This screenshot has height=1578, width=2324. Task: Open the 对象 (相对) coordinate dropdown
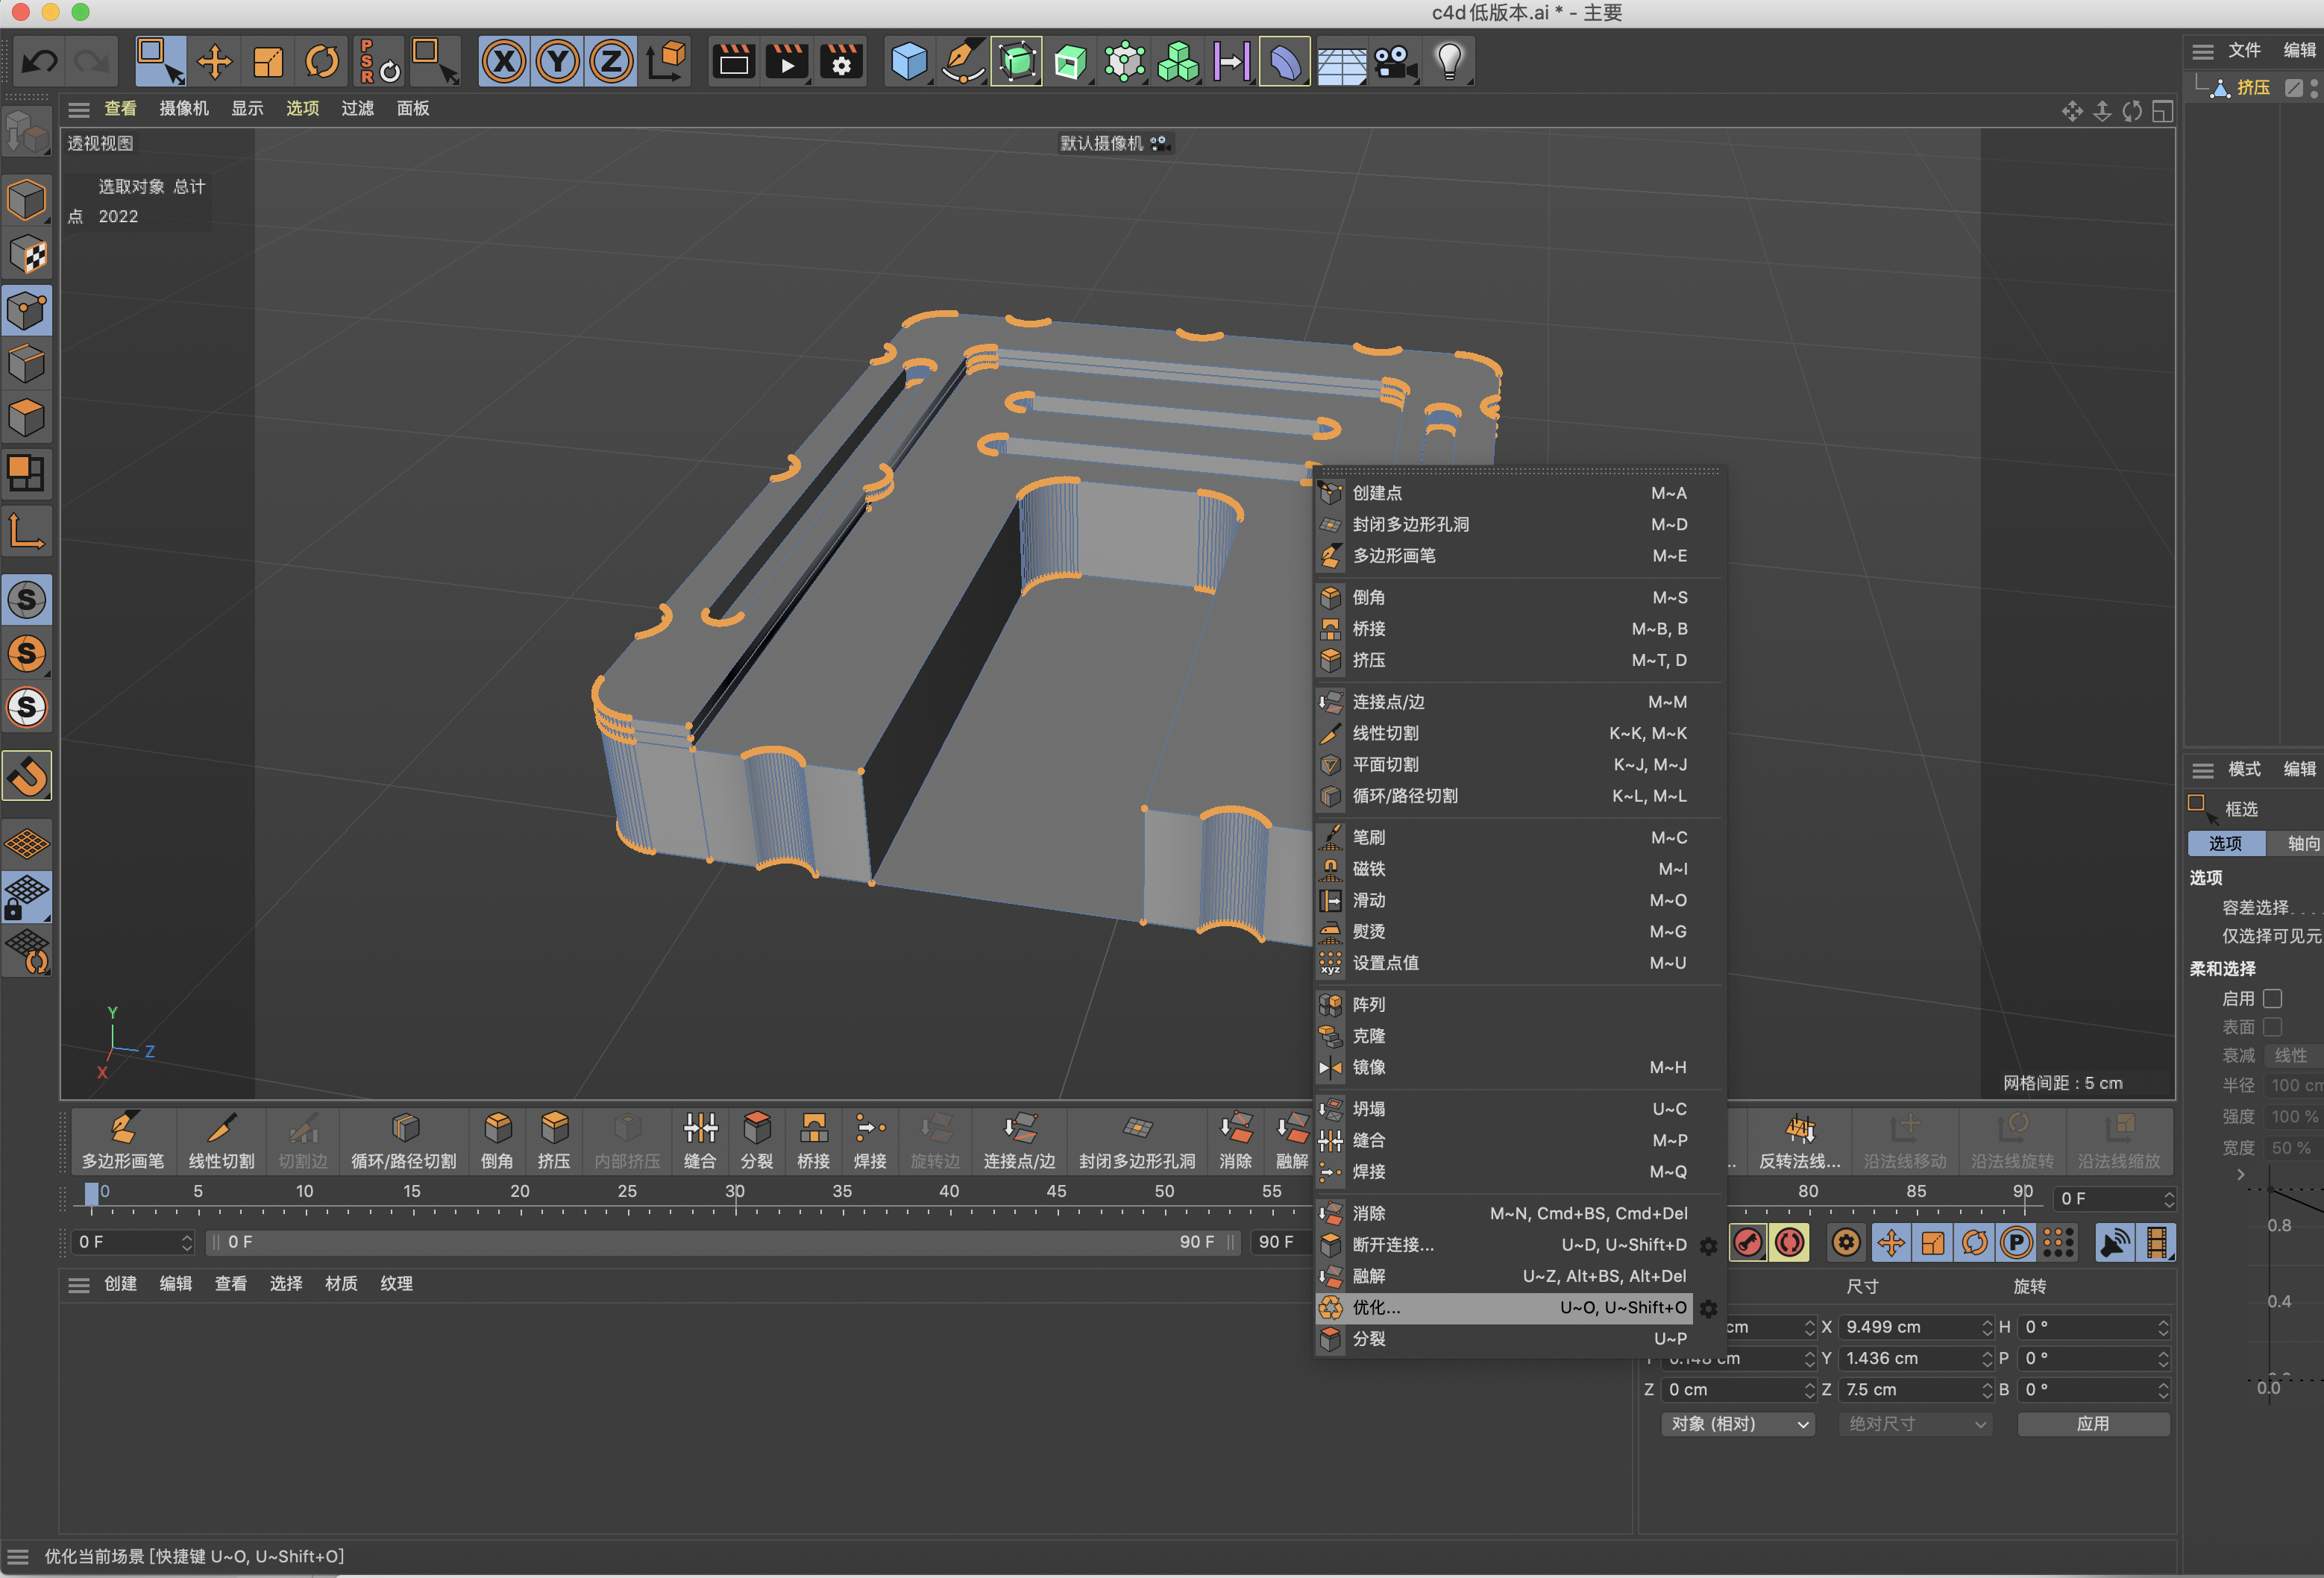tap(1738, 1423)
